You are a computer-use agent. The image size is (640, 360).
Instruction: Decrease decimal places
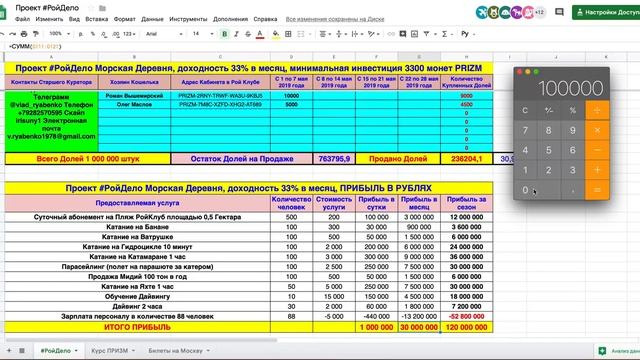[x=104, y=34]
